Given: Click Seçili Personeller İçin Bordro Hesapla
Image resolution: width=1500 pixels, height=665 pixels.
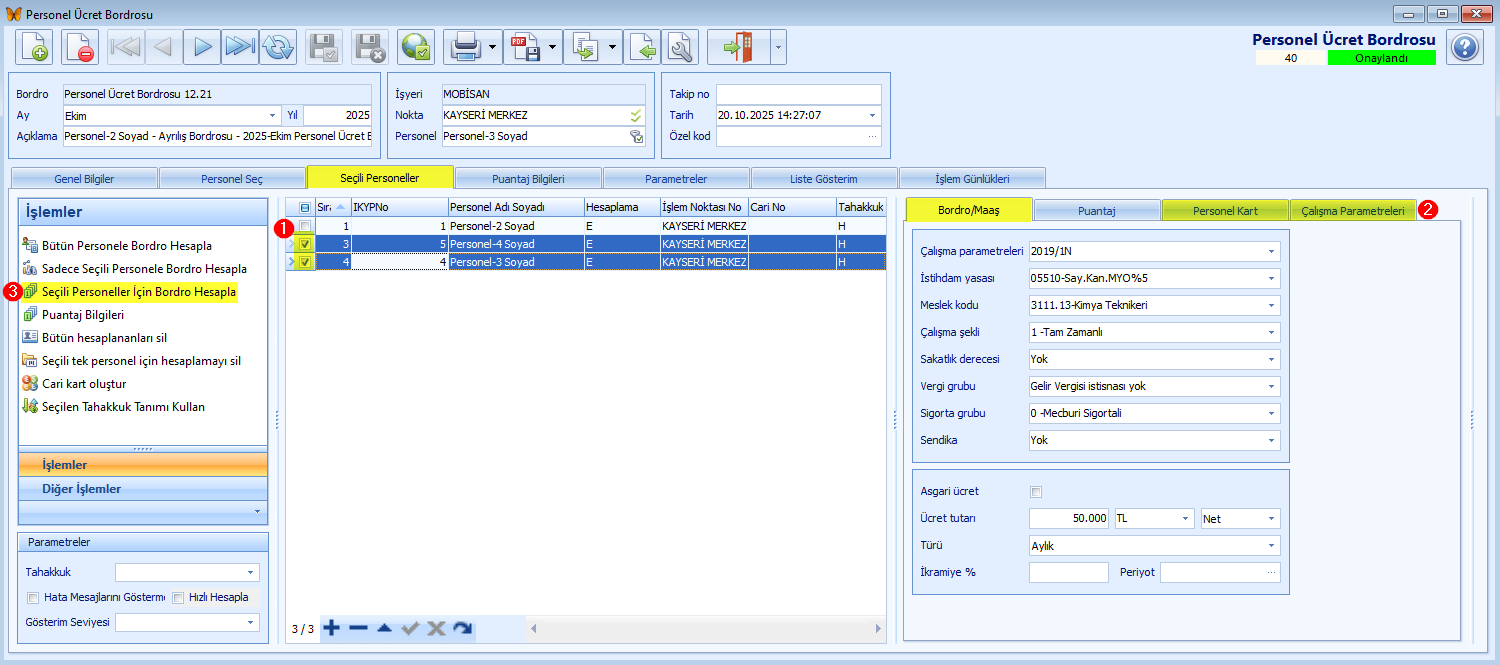Looking at the screenshot, I should tap(138, 292).
